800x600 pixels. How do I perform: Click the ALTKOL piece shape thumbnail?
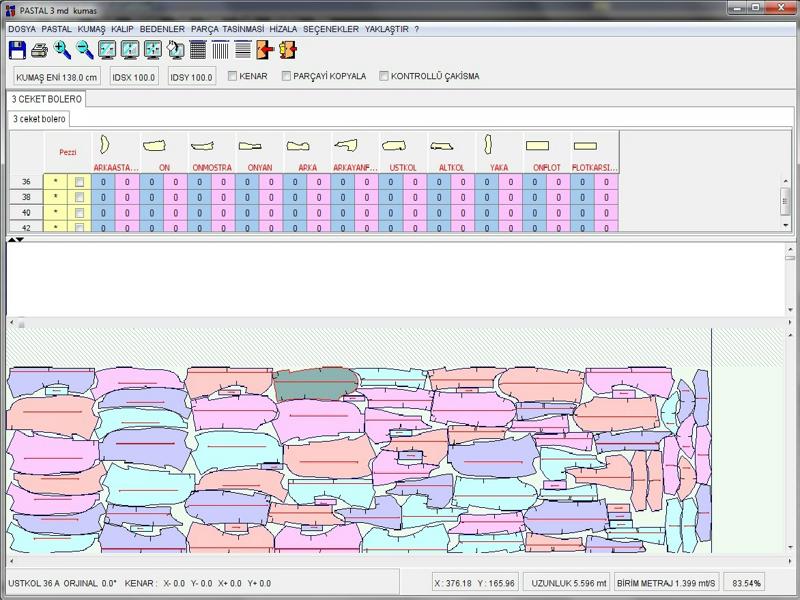[441, 146]
